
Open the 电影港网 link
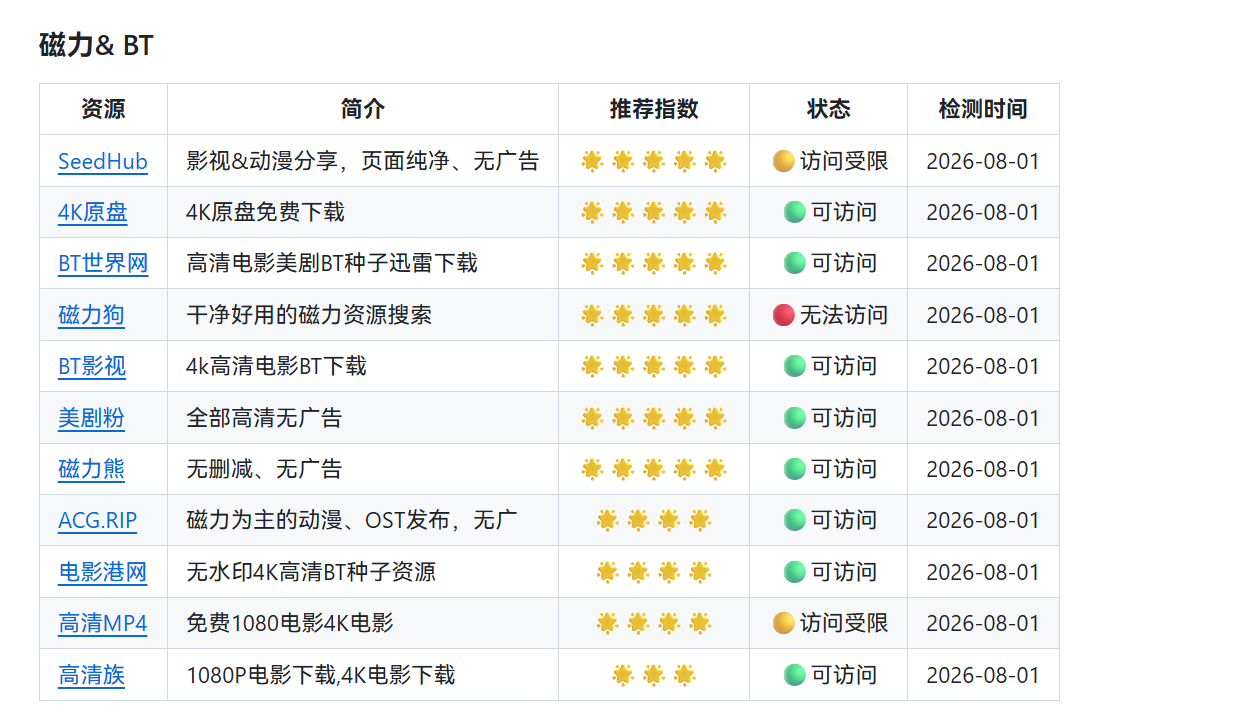click(103, 572)
